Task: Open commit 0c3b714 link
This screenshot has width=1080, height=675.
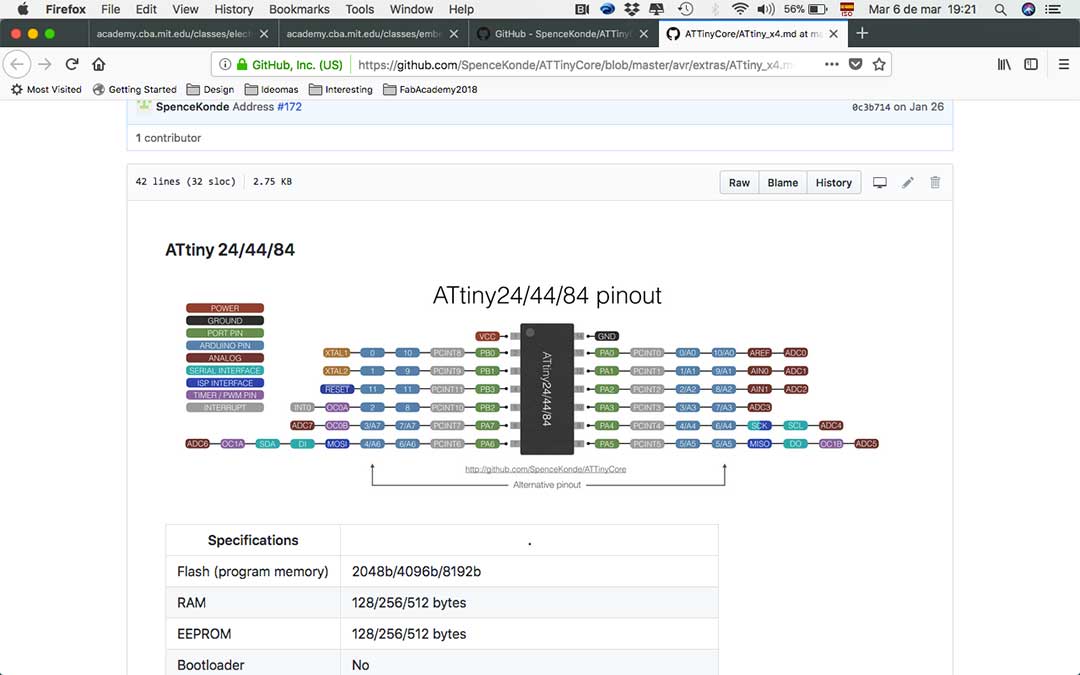Action: coord(871,107)
